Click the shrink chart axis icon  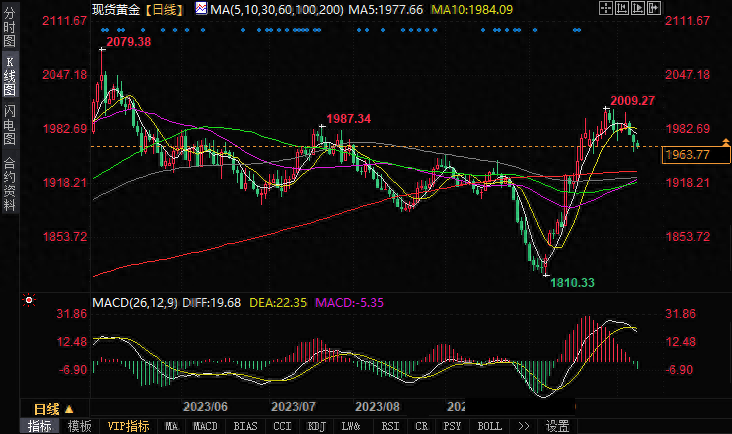point(622,8)
